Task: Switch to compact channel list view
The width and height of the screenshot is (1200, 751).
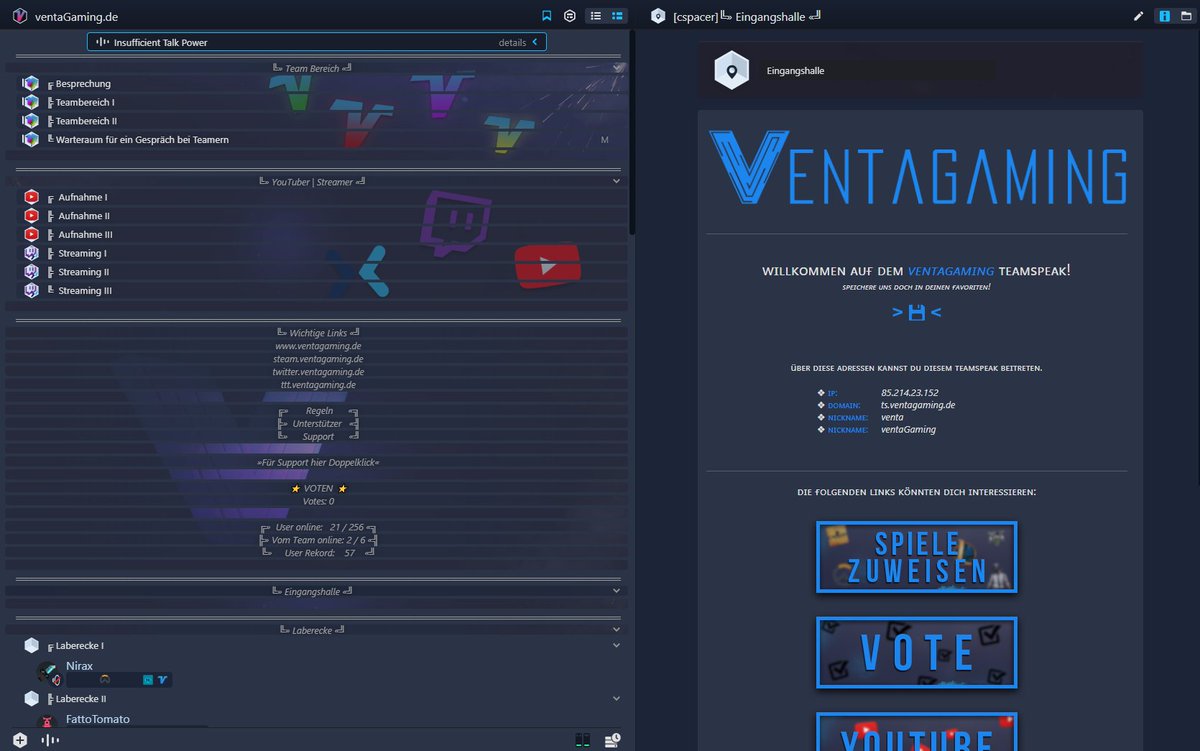Action: [x=595, y=16]
